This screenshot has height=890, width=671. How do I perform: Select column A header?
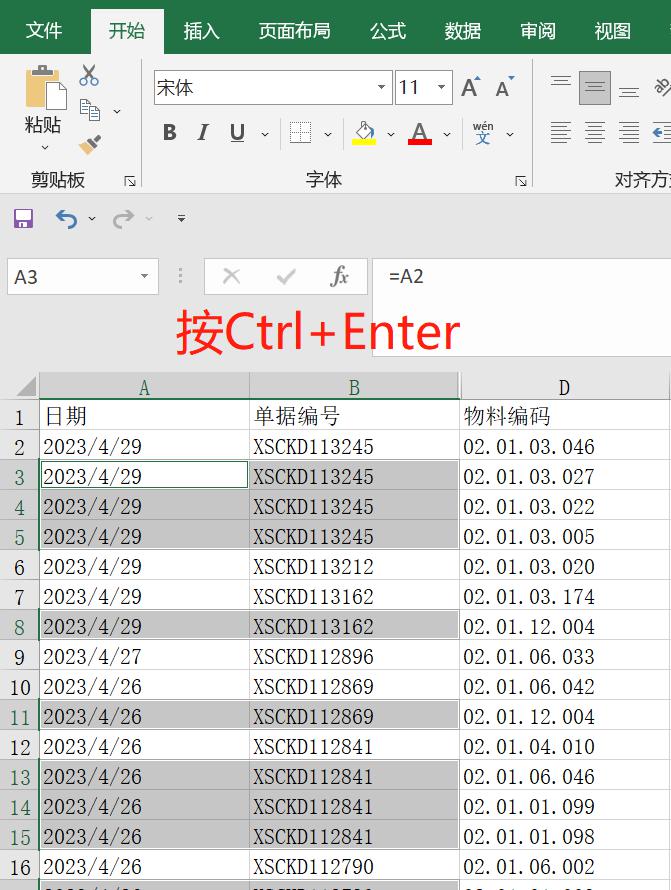pyautogui.click(x=144, y=387)
